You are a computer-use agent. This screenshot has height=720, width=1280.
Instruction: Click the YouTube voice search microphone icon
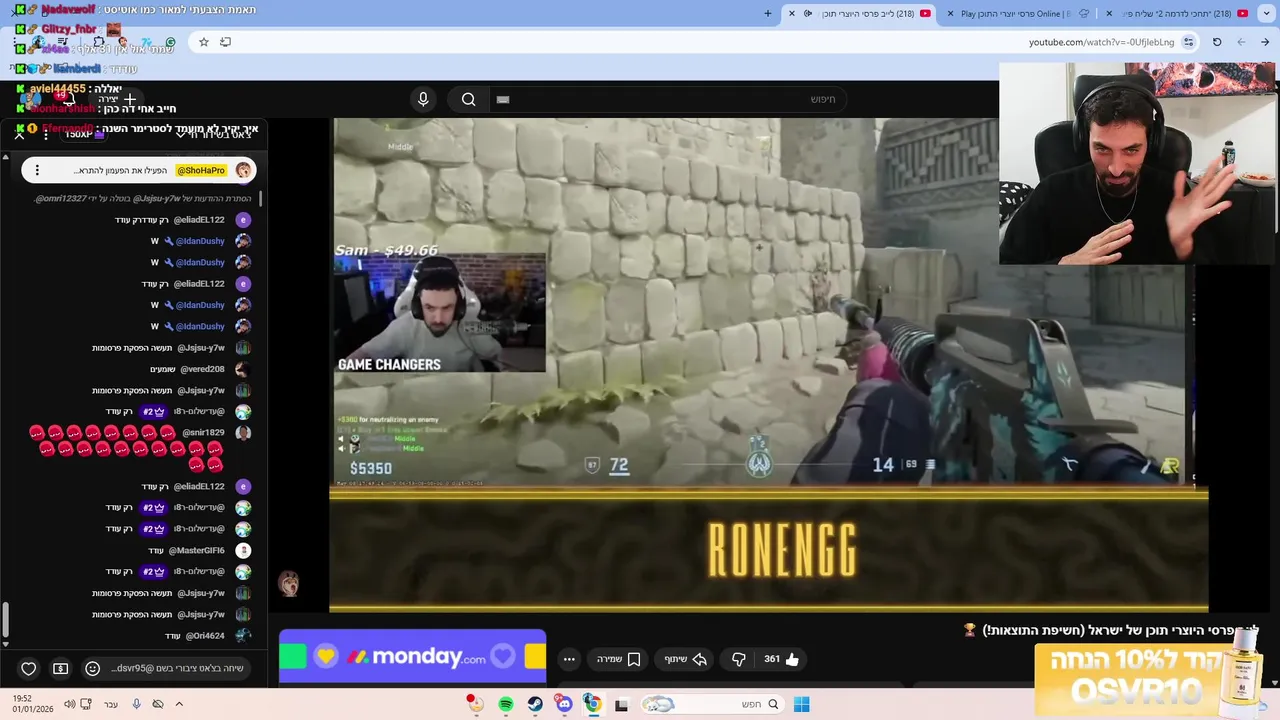[x=423, y=99]
